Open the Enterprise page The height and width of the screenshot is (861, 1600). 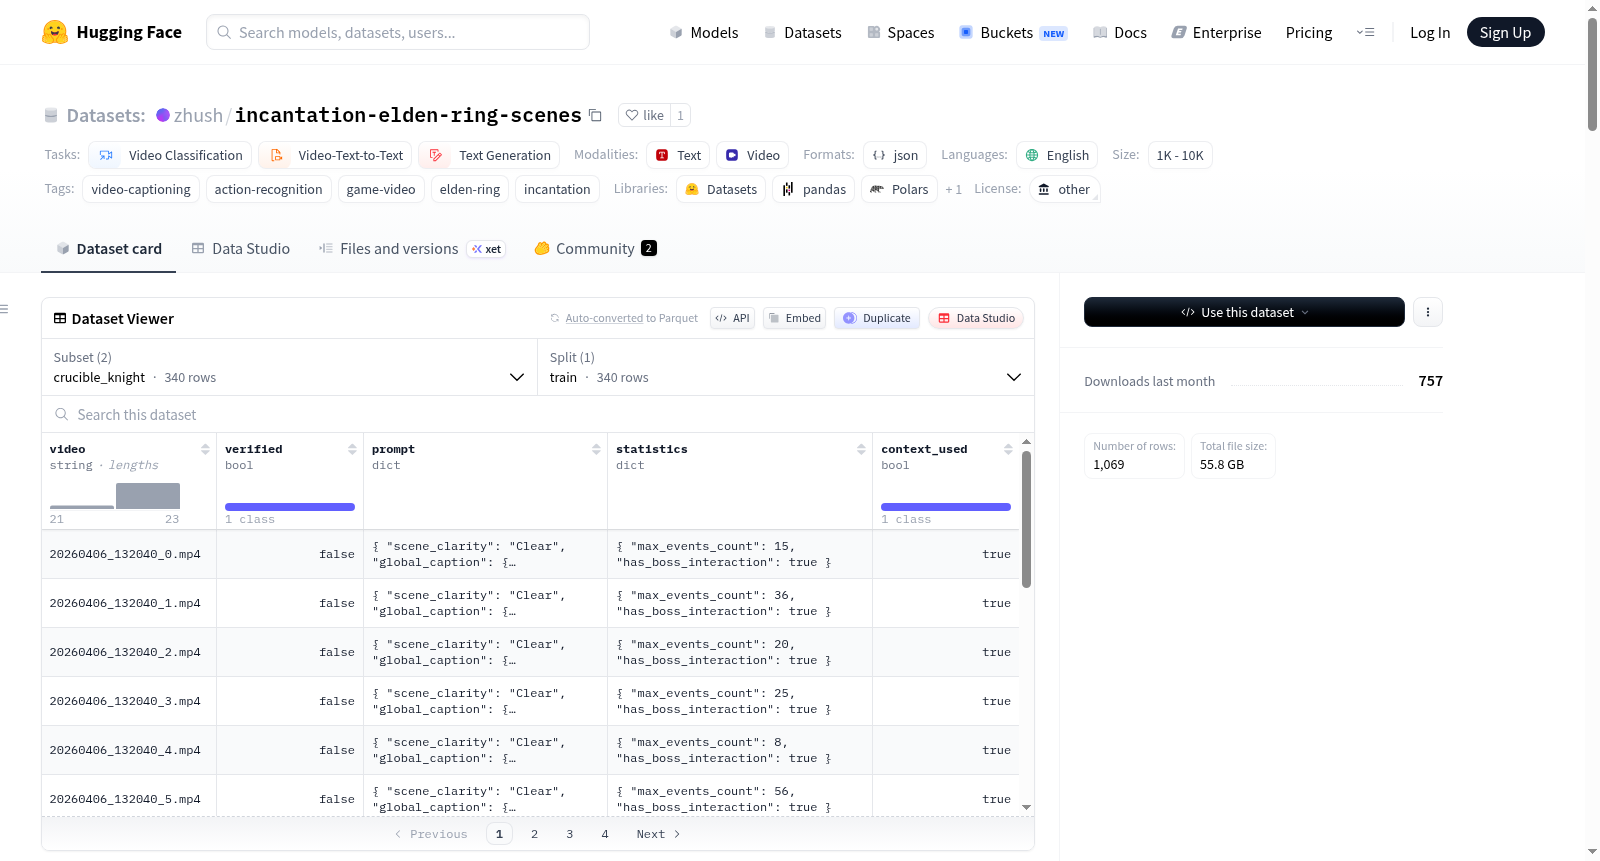click(x=1216, y=32)
